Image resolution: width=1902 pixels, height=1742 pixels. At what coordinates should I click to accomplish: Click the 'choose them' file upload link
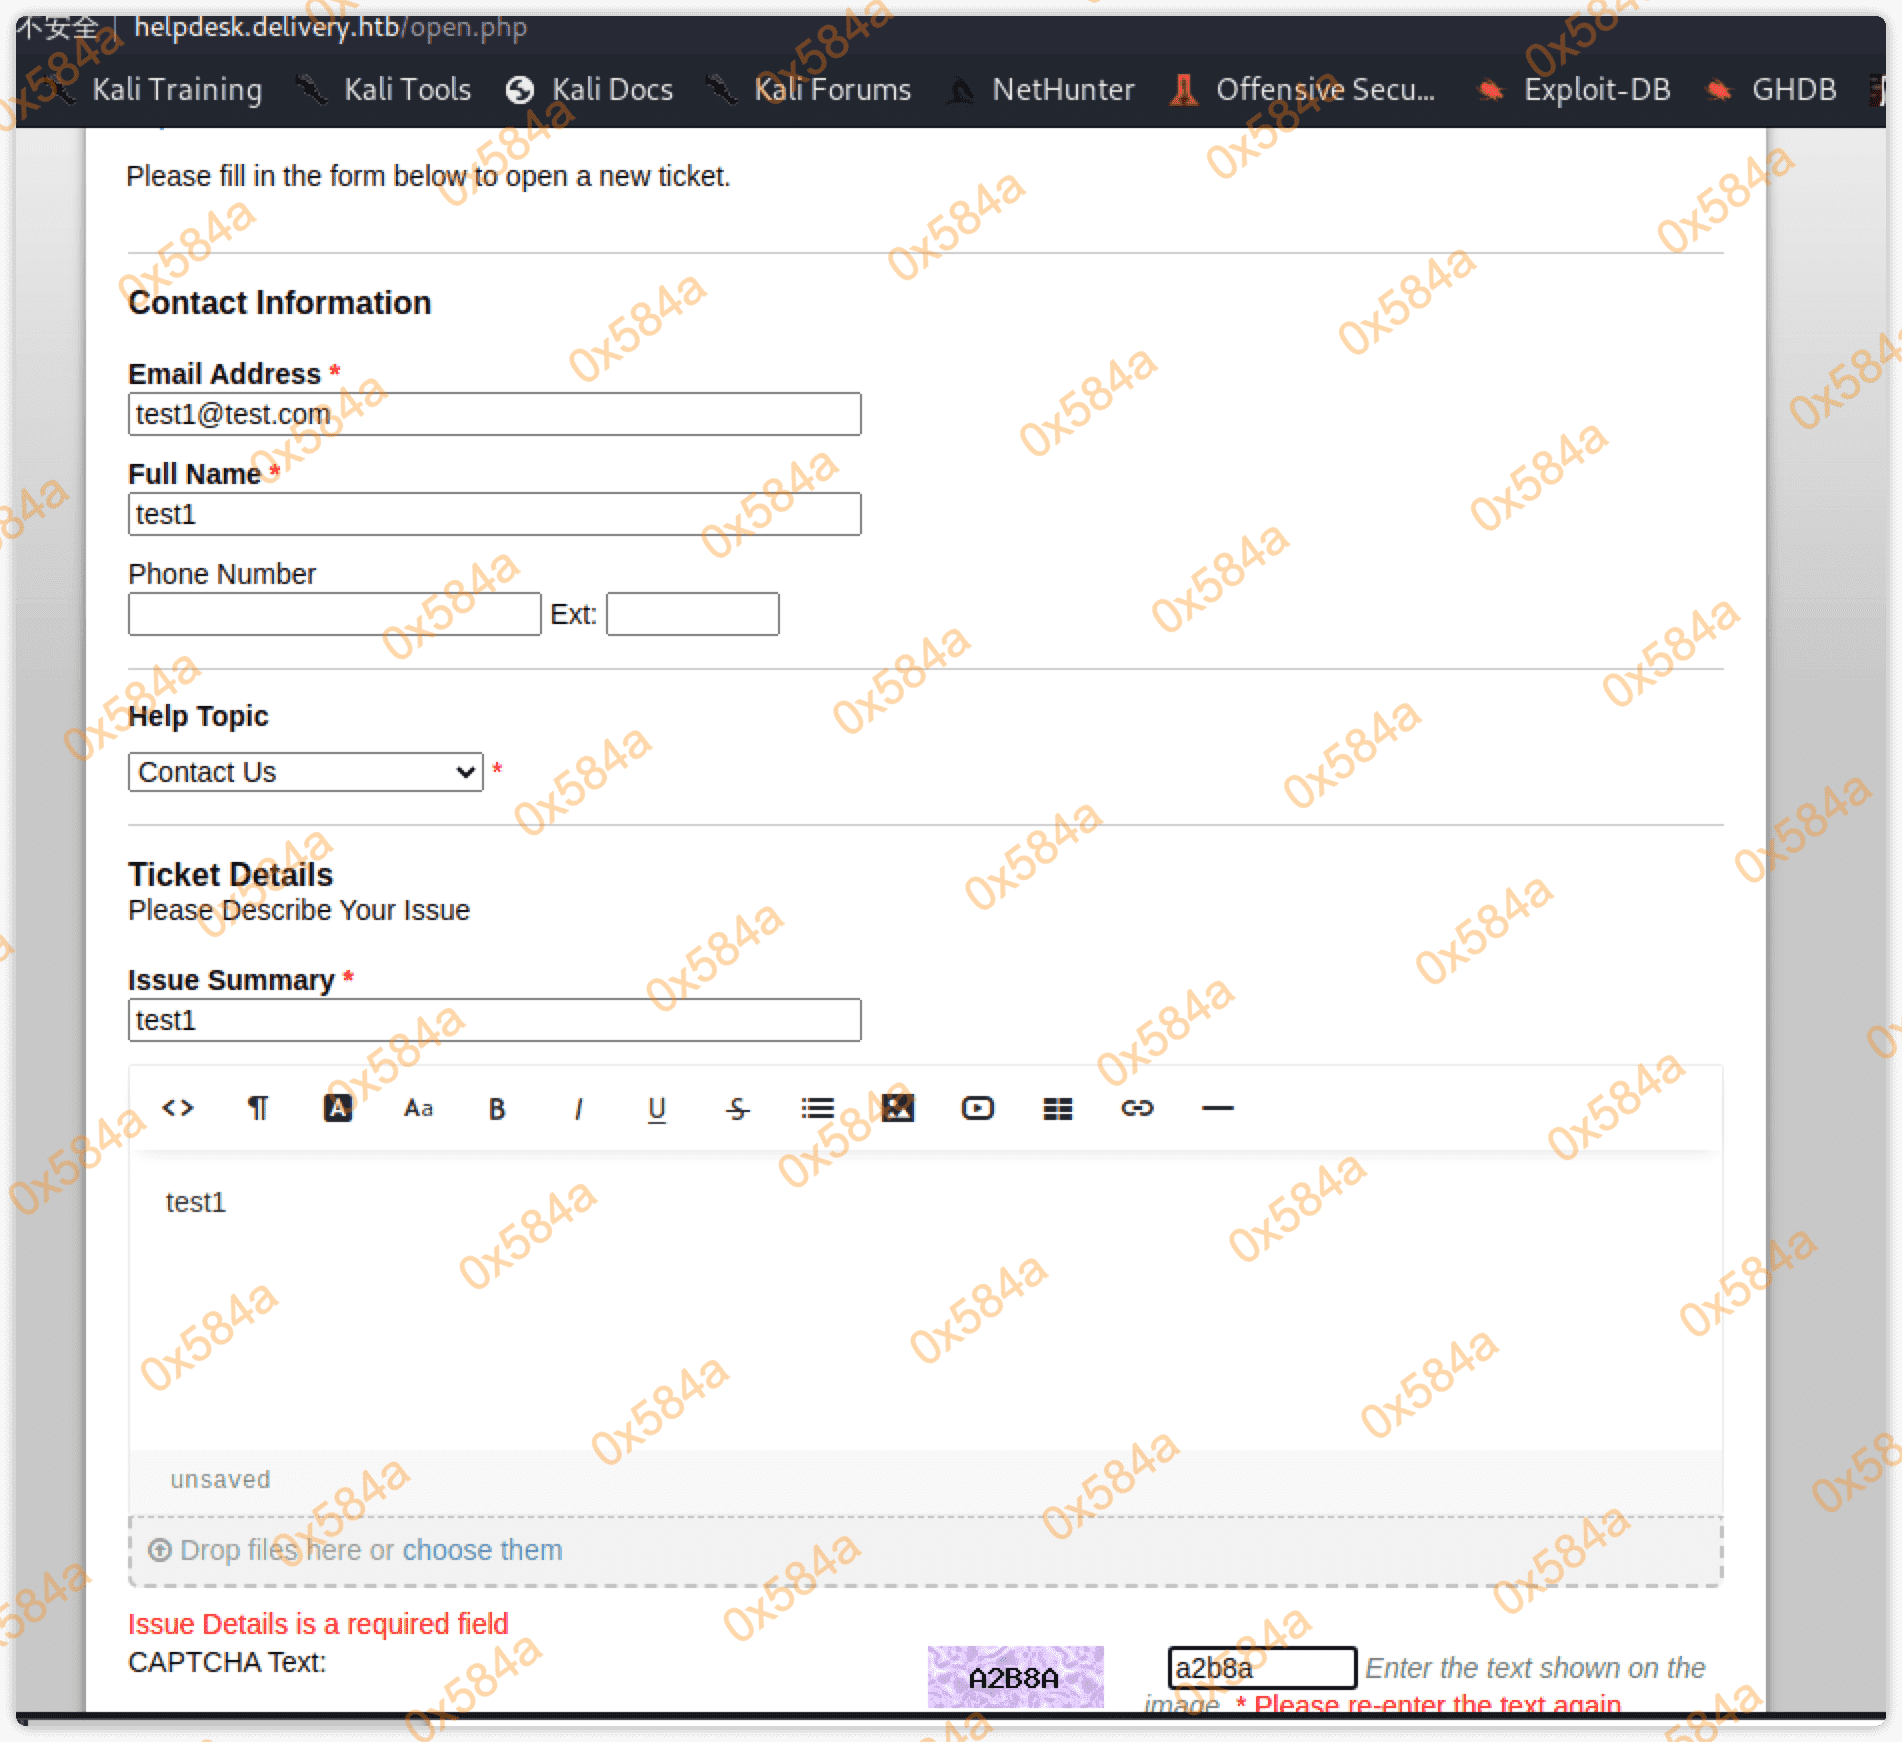[x=482, y=1550]
